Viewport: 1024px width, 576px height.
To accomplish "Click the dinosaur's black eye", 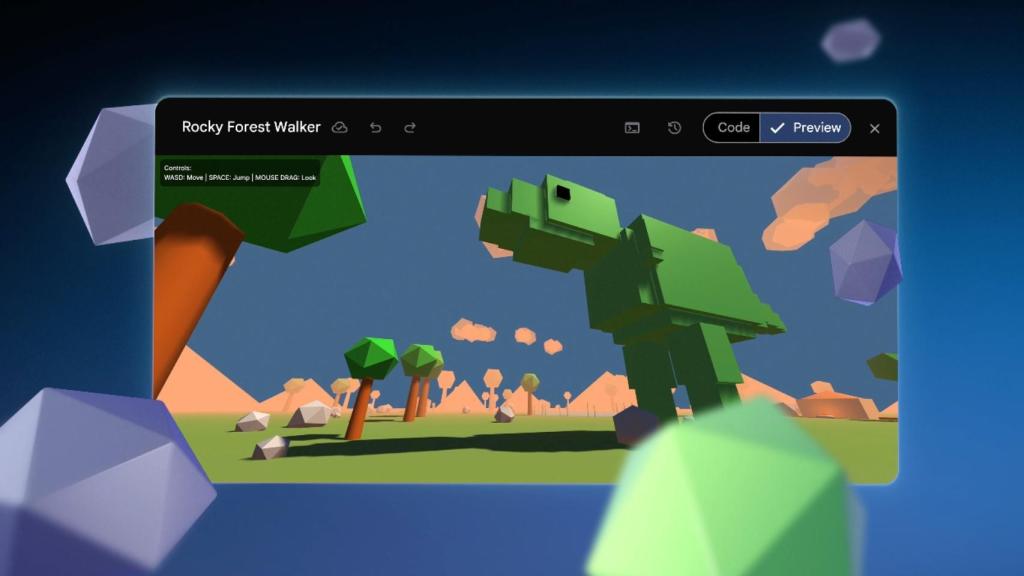I will 563,192.
